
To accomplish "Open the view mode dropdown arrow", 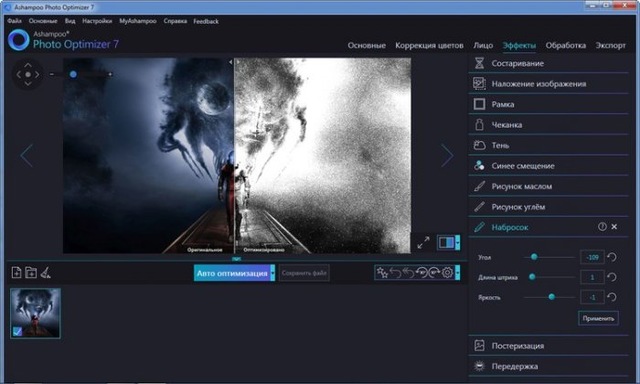I will 458,243.
